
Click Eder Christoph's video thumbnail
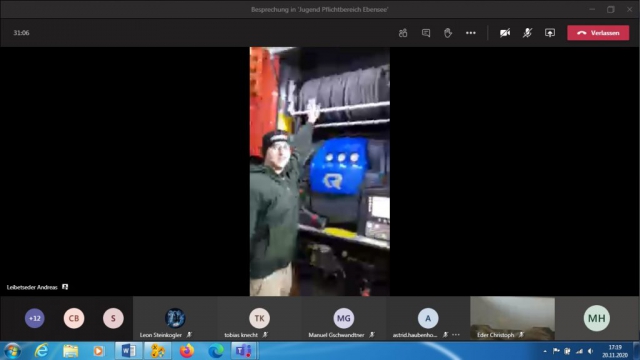click(512, 318)
